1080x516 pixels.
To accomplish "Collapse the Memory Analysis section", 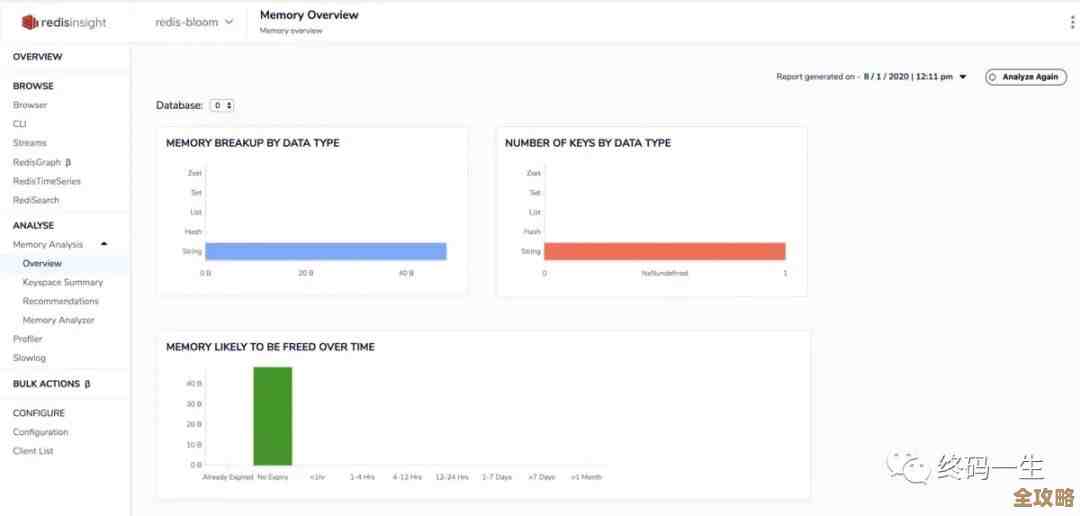I will pos(104,244).
